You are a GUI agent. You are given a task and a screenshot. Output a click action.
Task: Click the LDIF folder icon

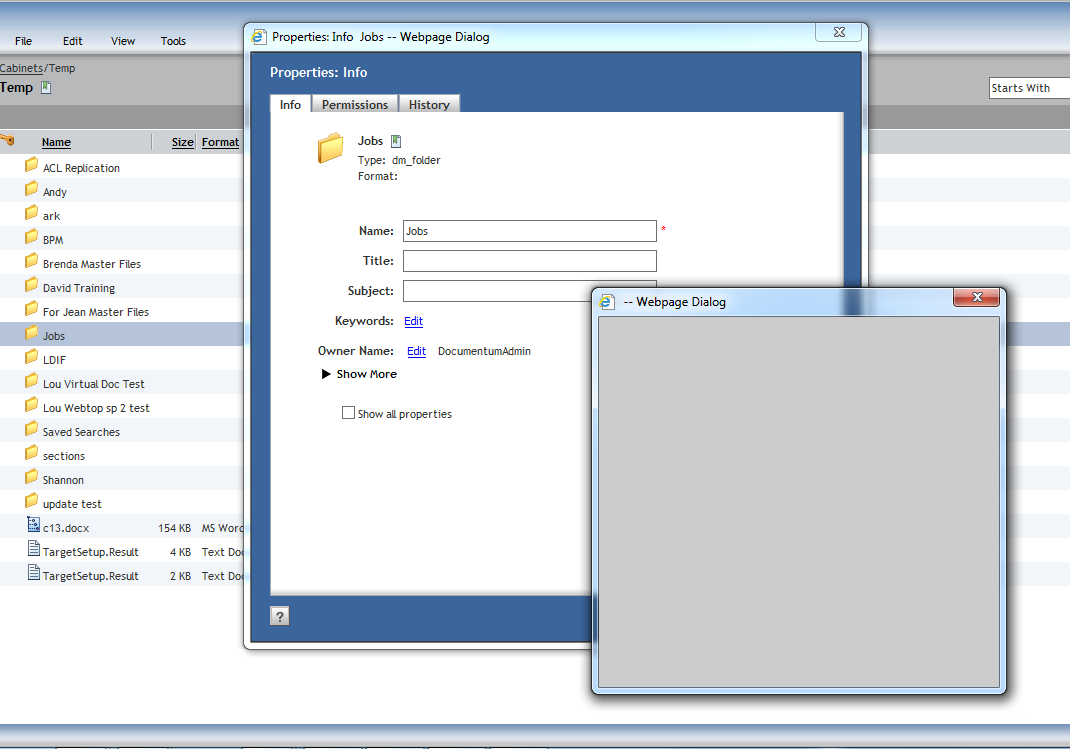(x=31, y=357)
